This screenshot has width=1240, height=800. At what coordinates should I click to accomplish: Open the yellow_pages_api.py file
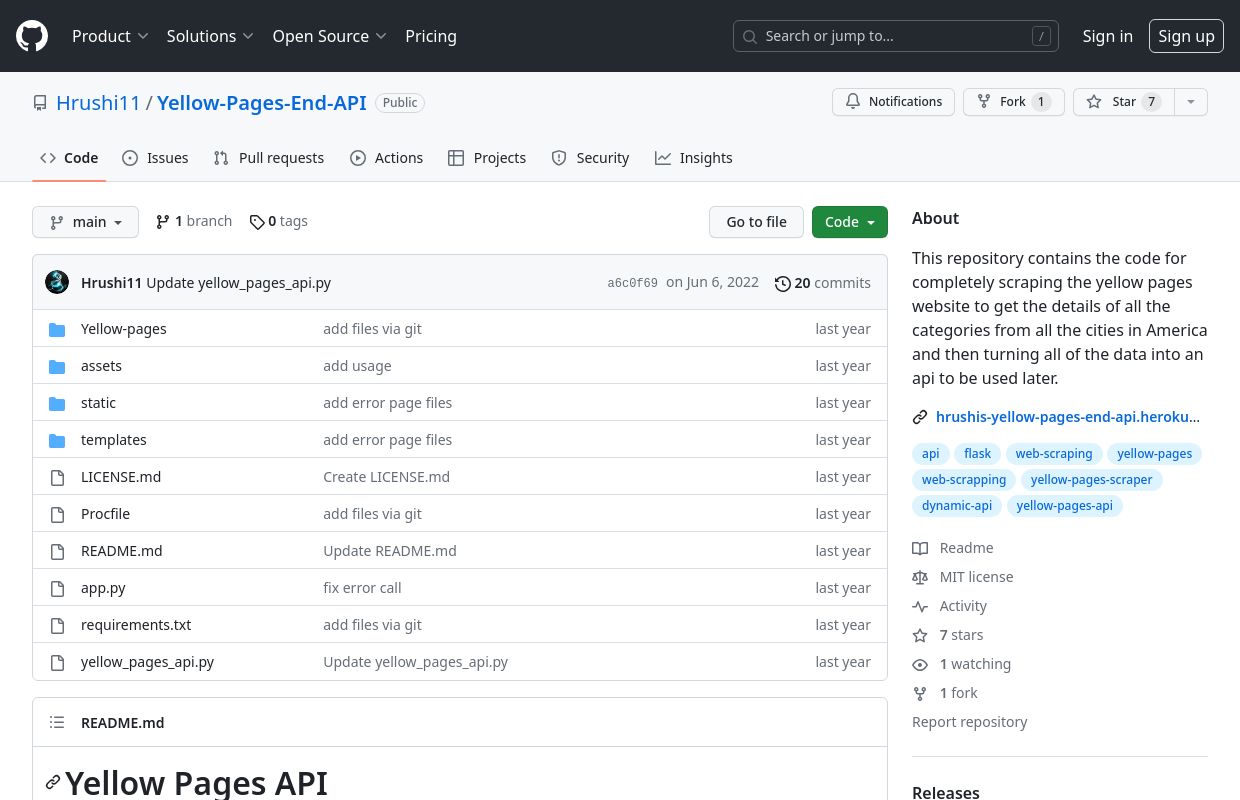147,662
